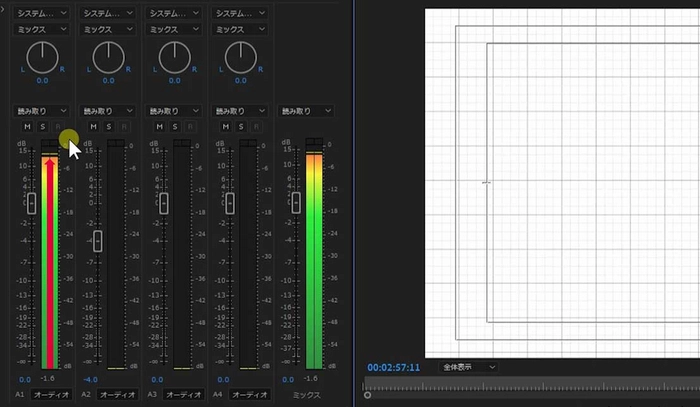Viewport: 700px width, 407px height.
Task: Click the mix track volume fader handle
Action: click(x=296, y=203)
